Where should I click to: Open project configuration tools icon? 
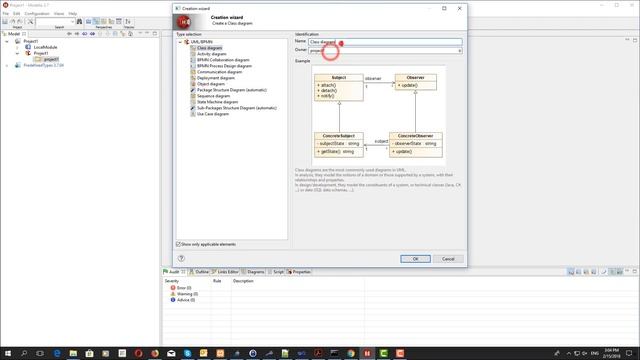[x=30, y=21]
